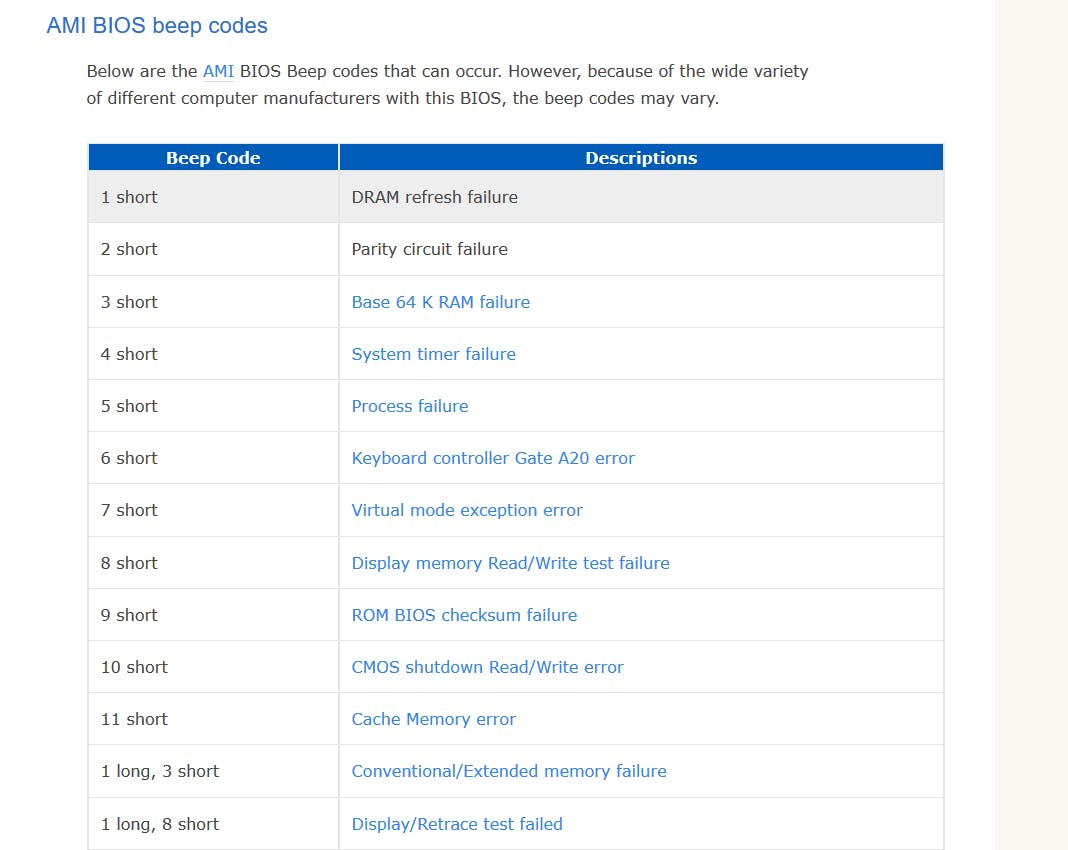Select the '11 short' beep code cell
This screenshot has width=1068, height=850.
click(213, 719)
